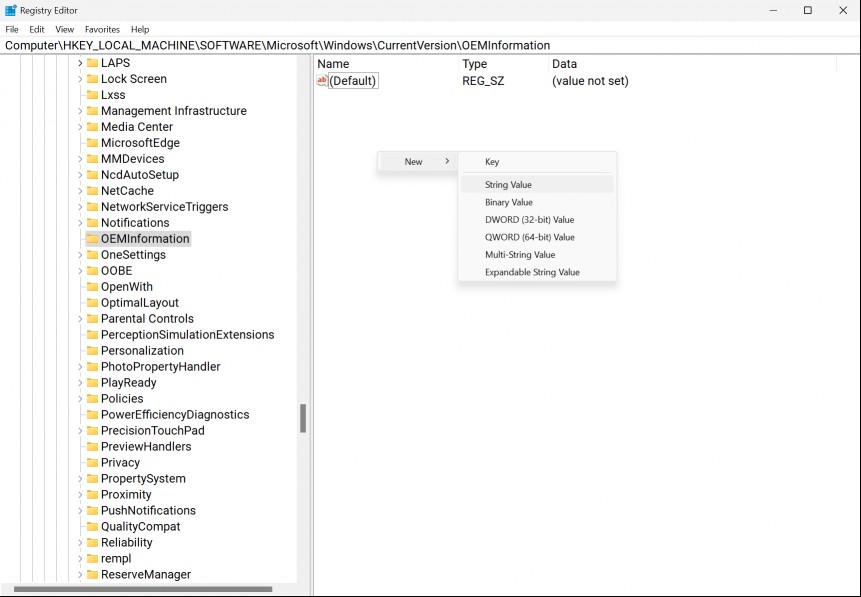
Task: Expand the OOBE key
Action: tap(80, 271)
